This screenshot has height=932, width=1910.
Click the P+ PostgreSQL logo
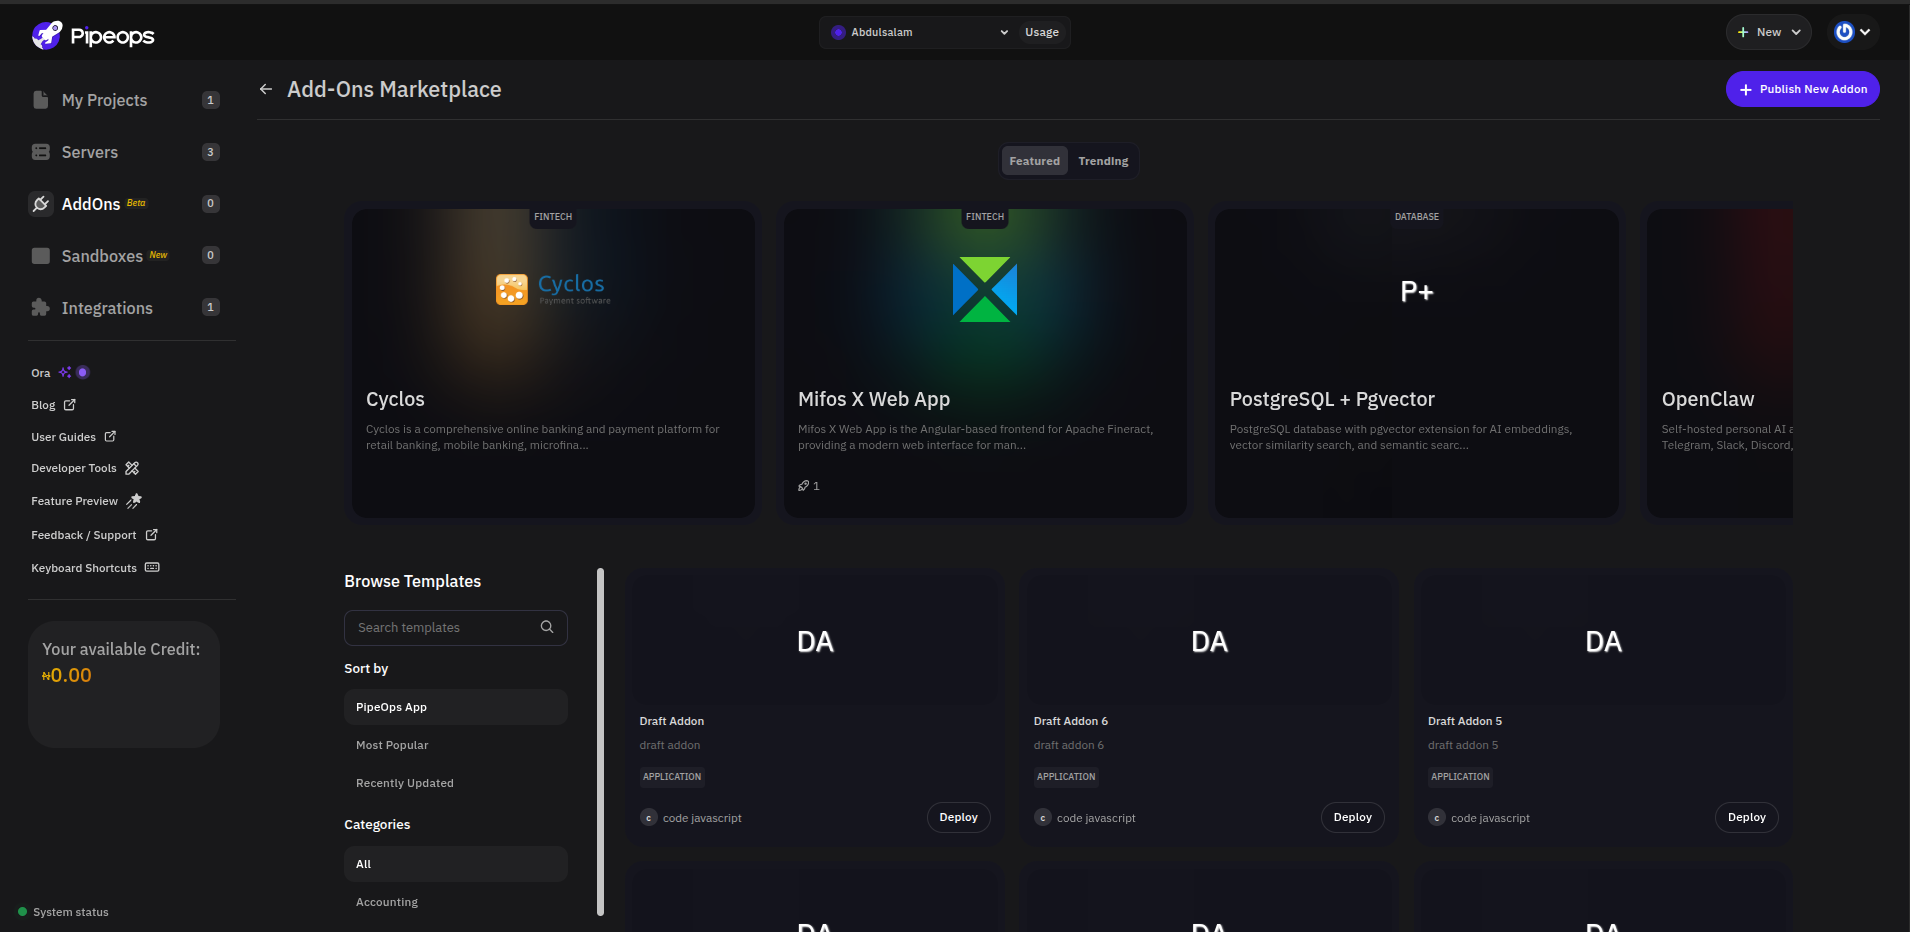click(1417, 291)
